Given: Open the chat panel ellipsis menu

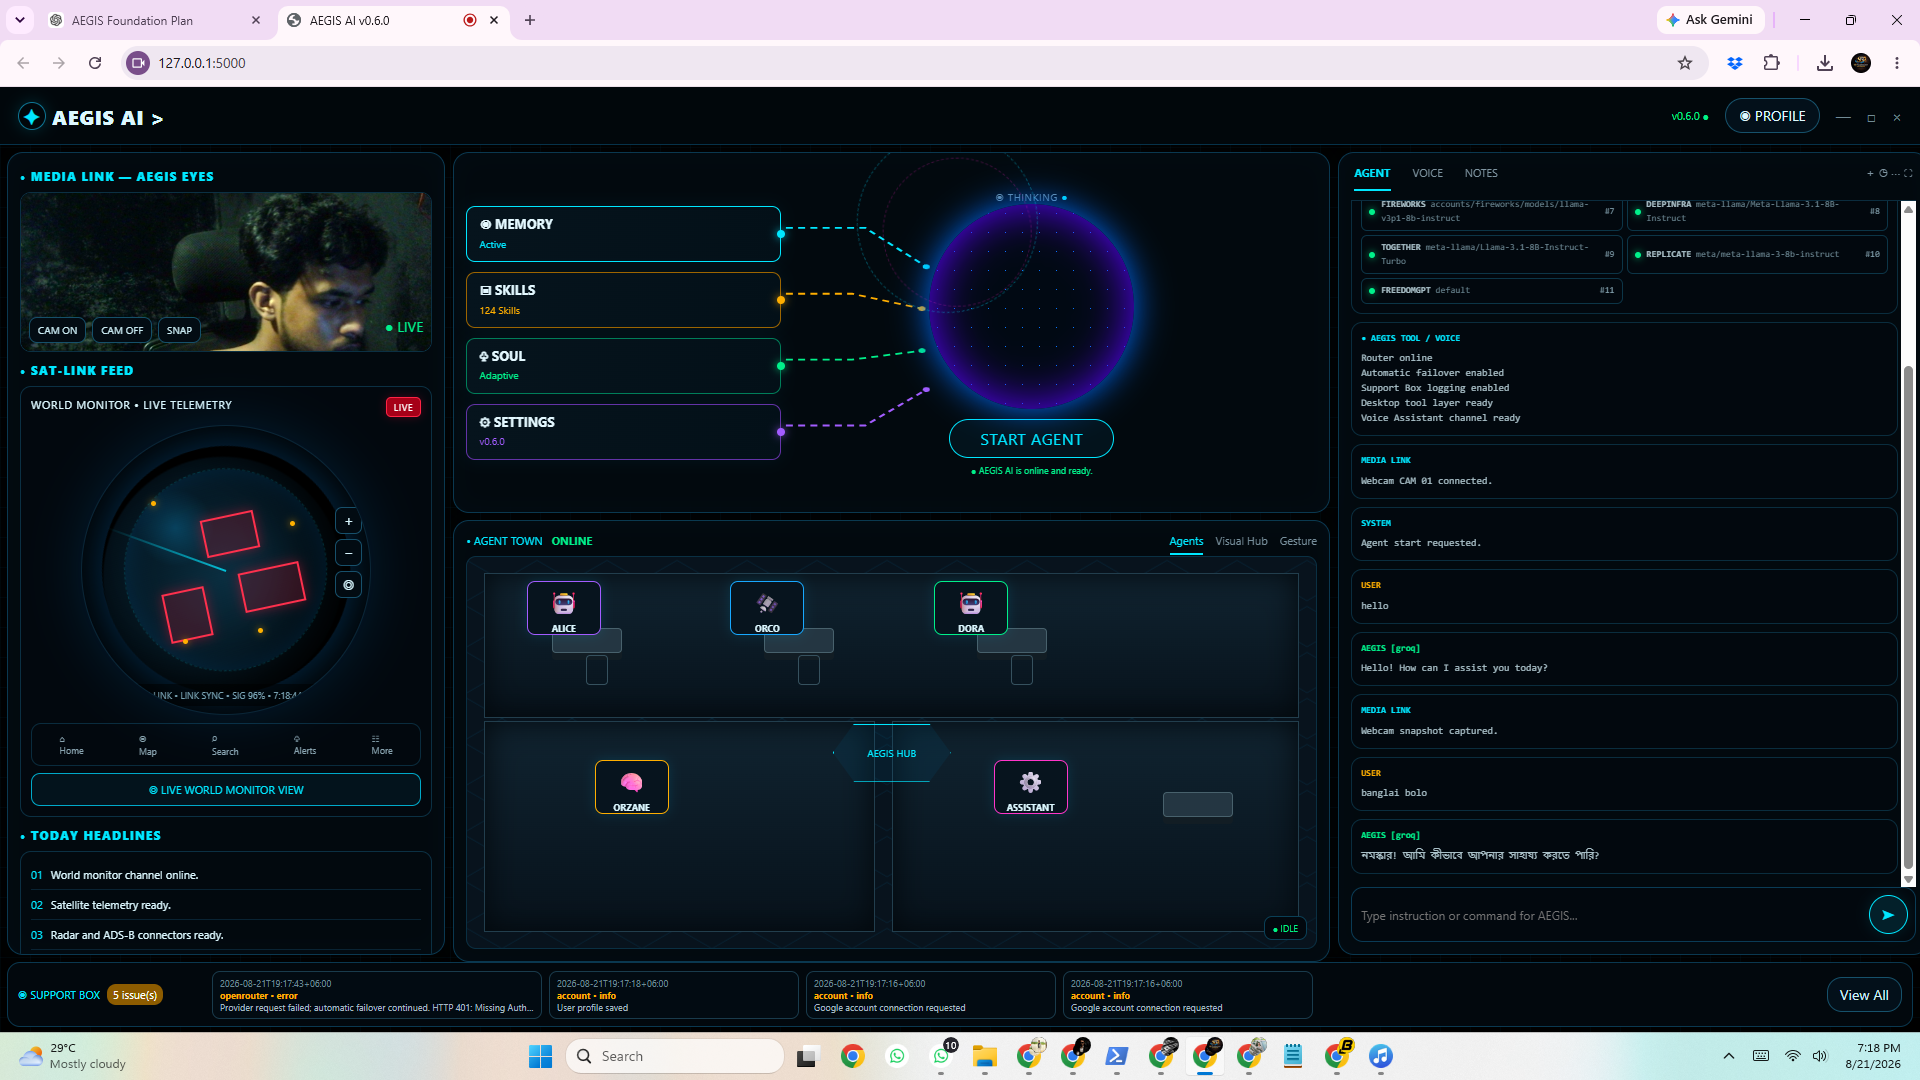Looking at the screenshot, I should tap(1896, 174).
